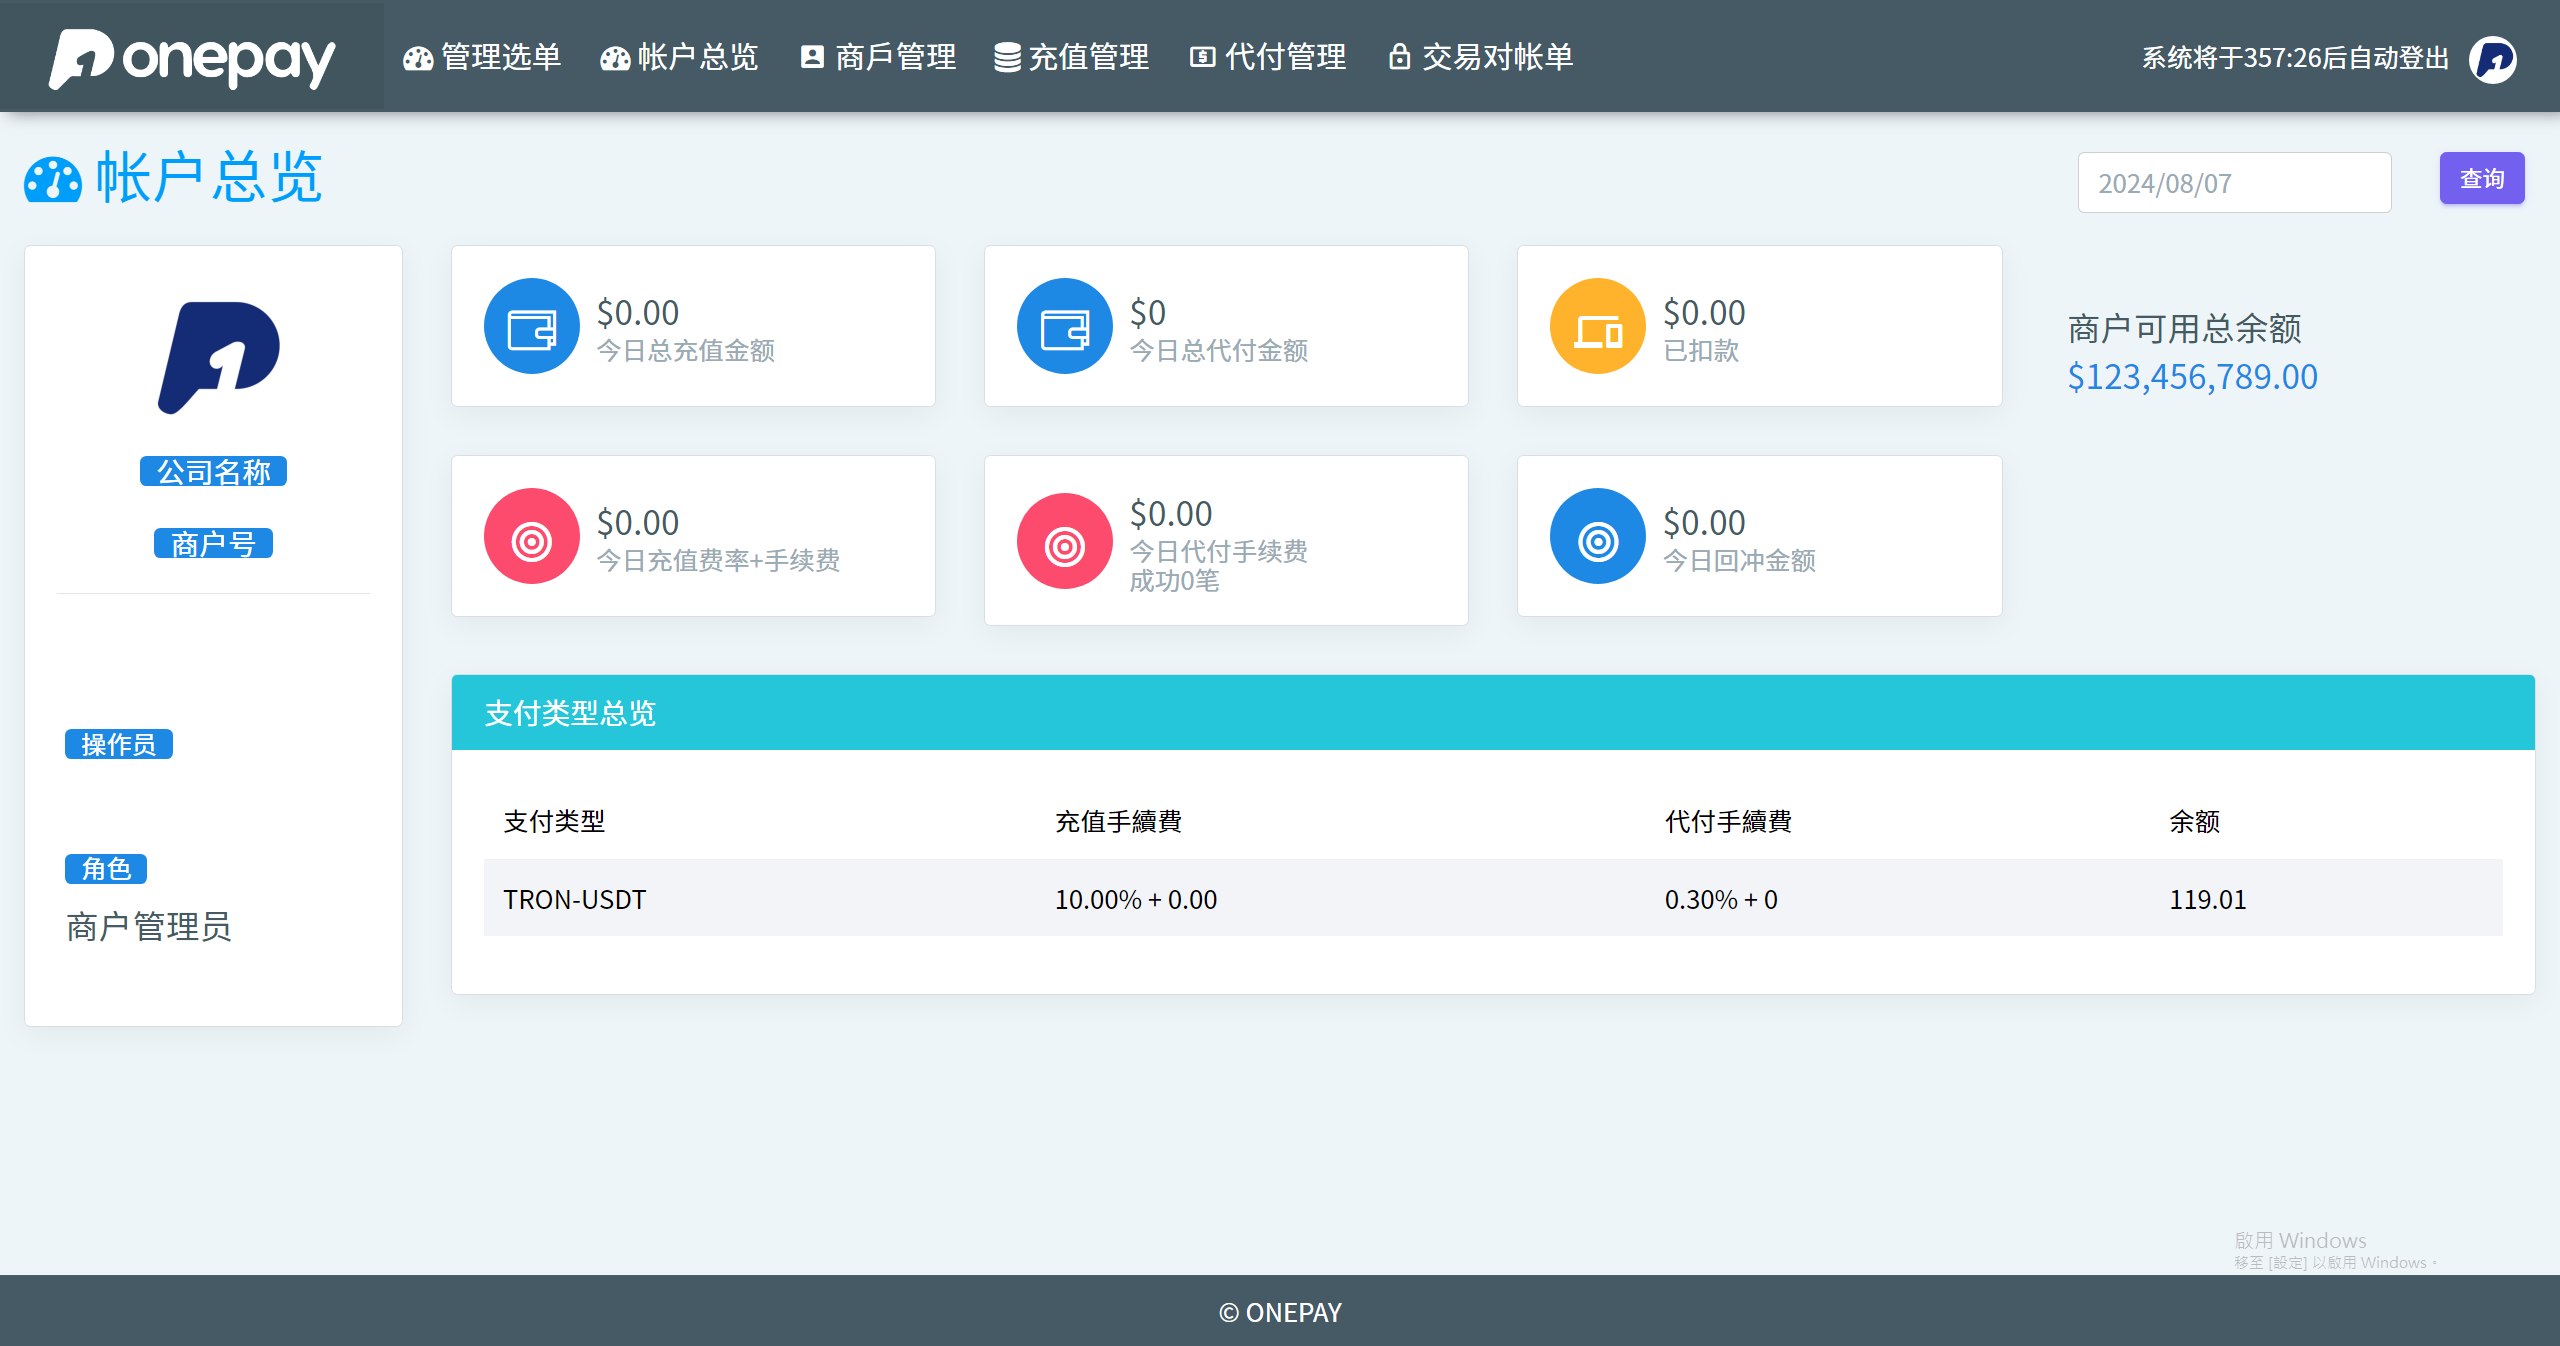2560x1346 pixels.
Task: Click the large company logo in profile card
Action: click(219, 357)
